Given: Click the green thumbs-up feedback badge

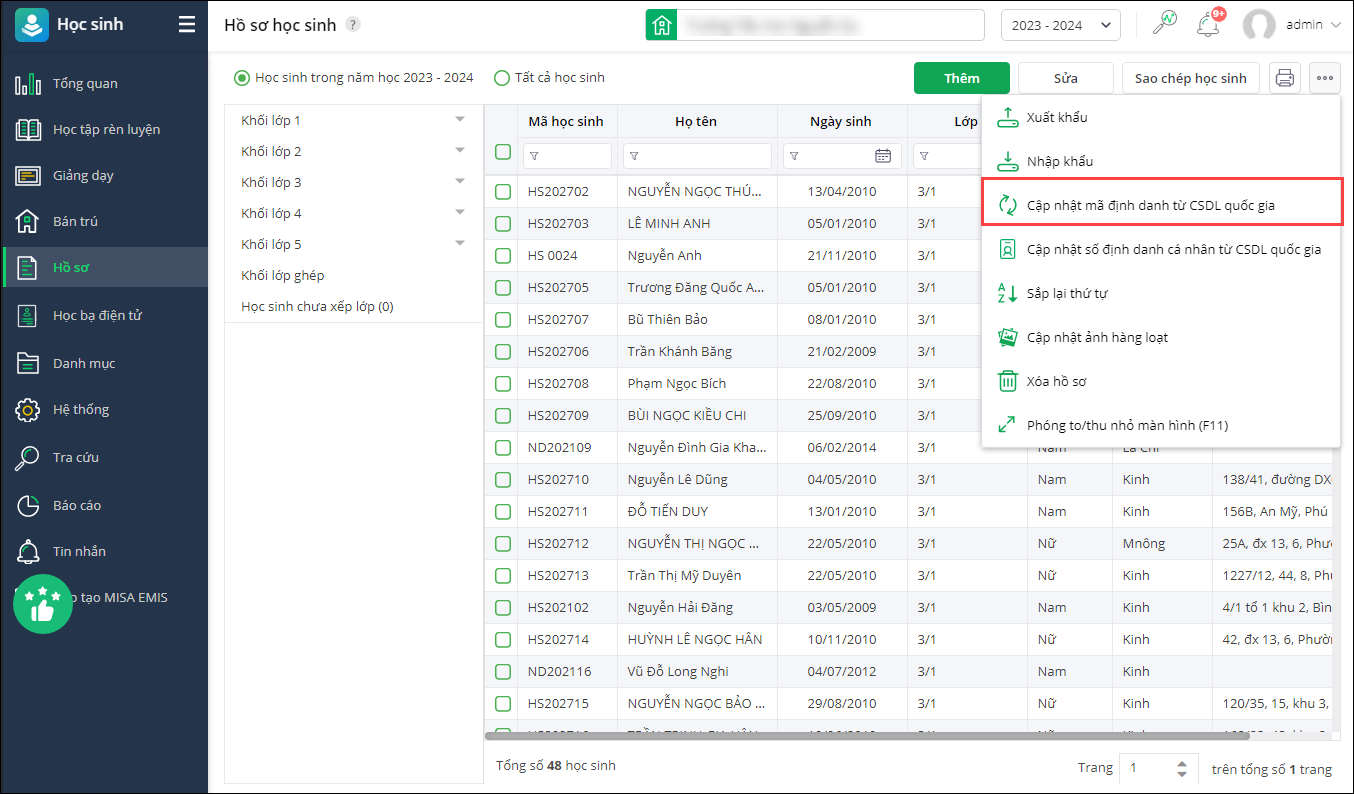Looking at the screenshot, I should click(x=43, y=603).
